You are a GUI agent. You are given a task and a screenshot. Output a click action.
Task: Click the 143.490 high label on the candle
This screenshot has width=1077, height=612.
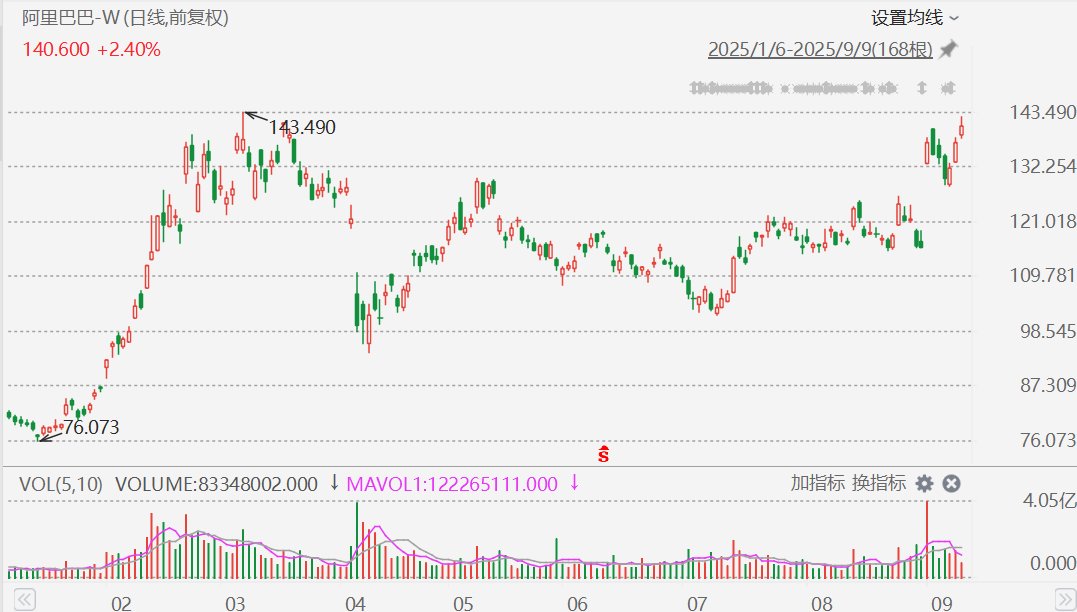coord(302,127)
